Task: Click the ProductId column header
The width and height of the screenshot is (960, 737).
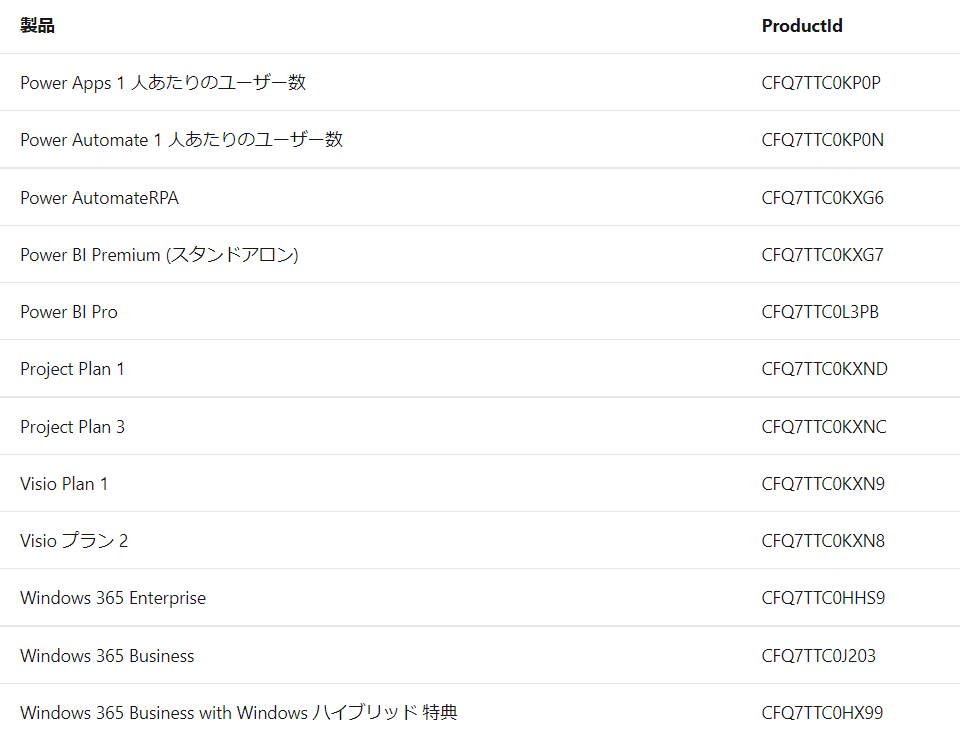Action: [x=802, y=26]
